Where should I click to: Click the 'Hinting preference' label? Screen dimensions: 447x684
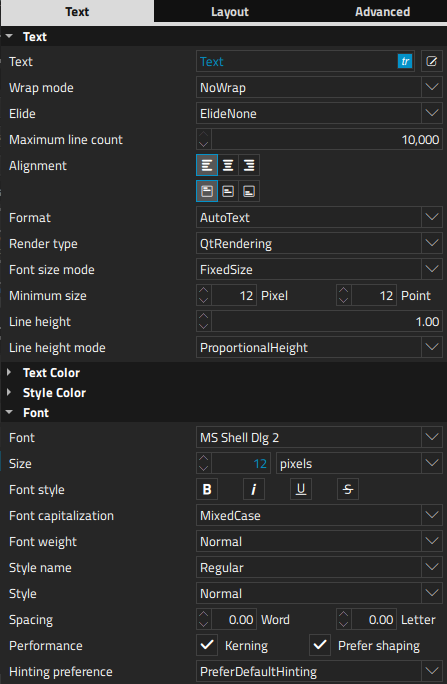(x=61, y=672)
